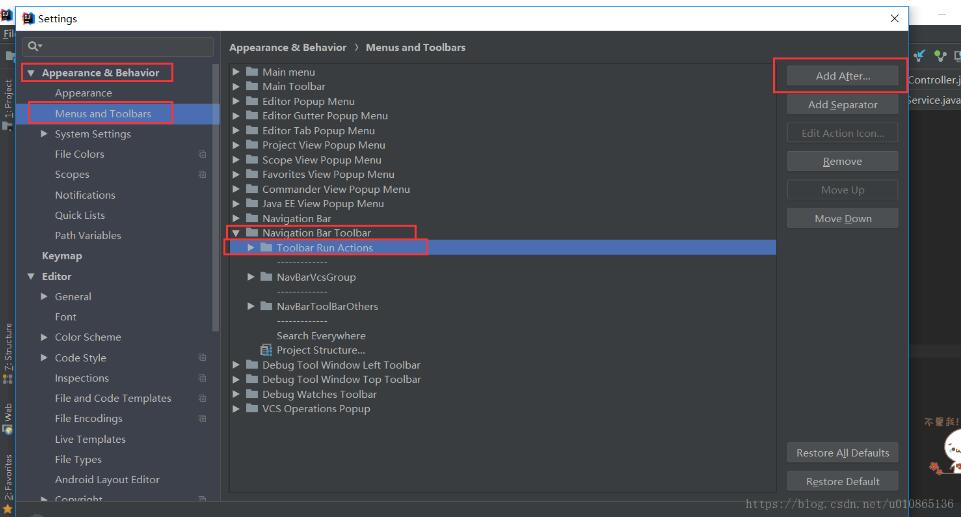Click project-level indicator icon beside File Colors

coord(202,154)
